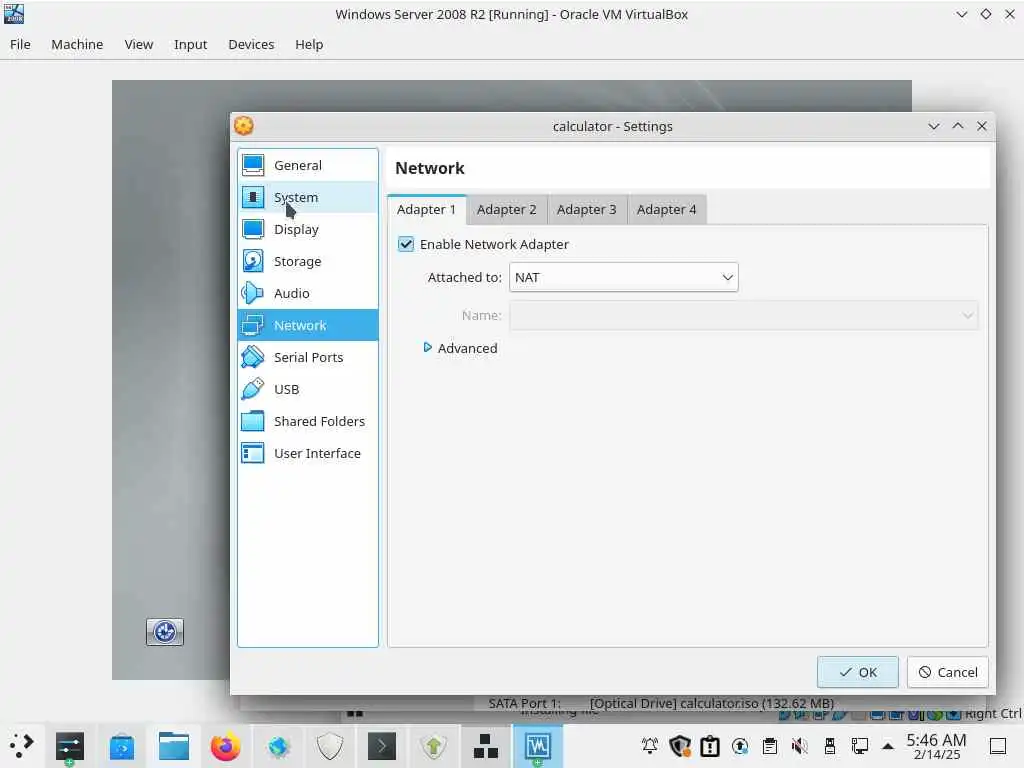Go to the Storage settings category
This screenshot has height=768, width=1024.
point(308,261)
